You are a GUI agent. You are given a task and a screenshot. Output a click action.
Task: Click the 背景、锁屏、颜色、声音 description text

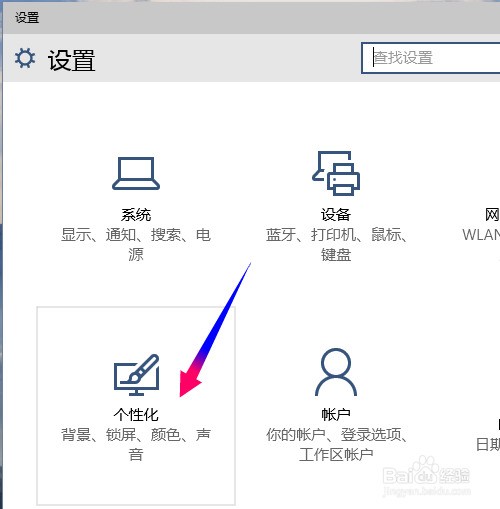(136, 445)
